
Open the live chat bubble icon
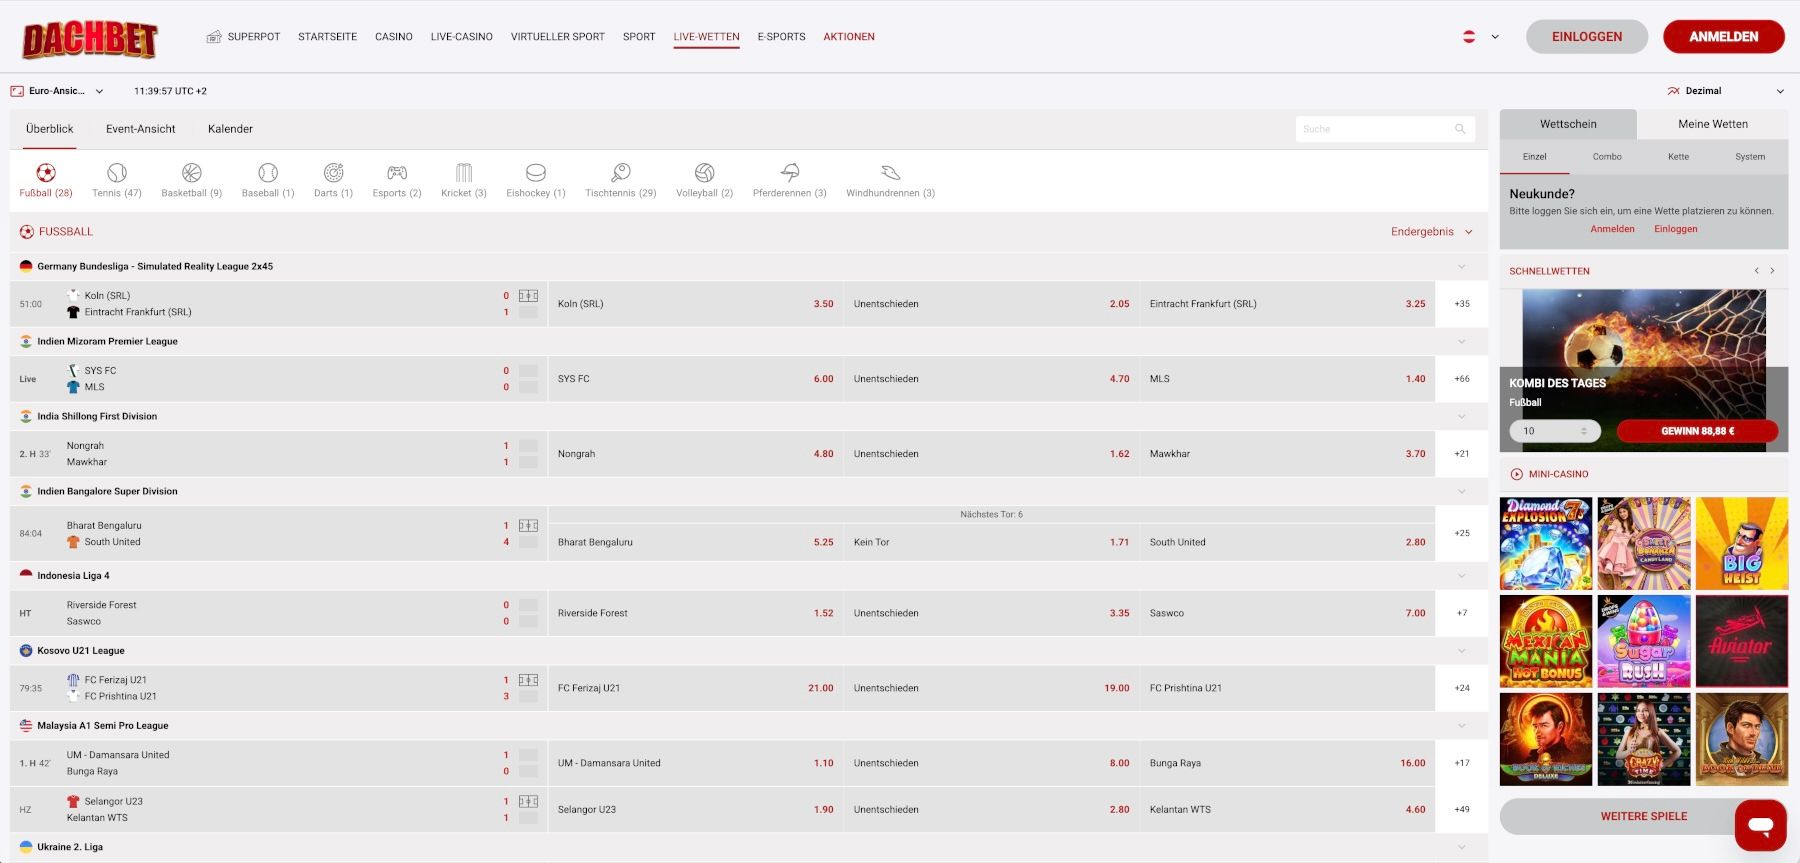[x=1760, y=825]
